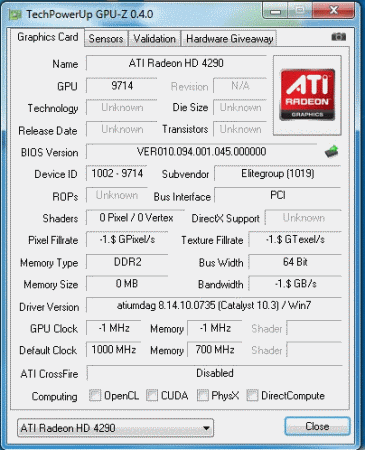The width and height of the screenshot is (365, 450).
Task: Click the Transistors Unknown field
Action: (x=240, y=129)
